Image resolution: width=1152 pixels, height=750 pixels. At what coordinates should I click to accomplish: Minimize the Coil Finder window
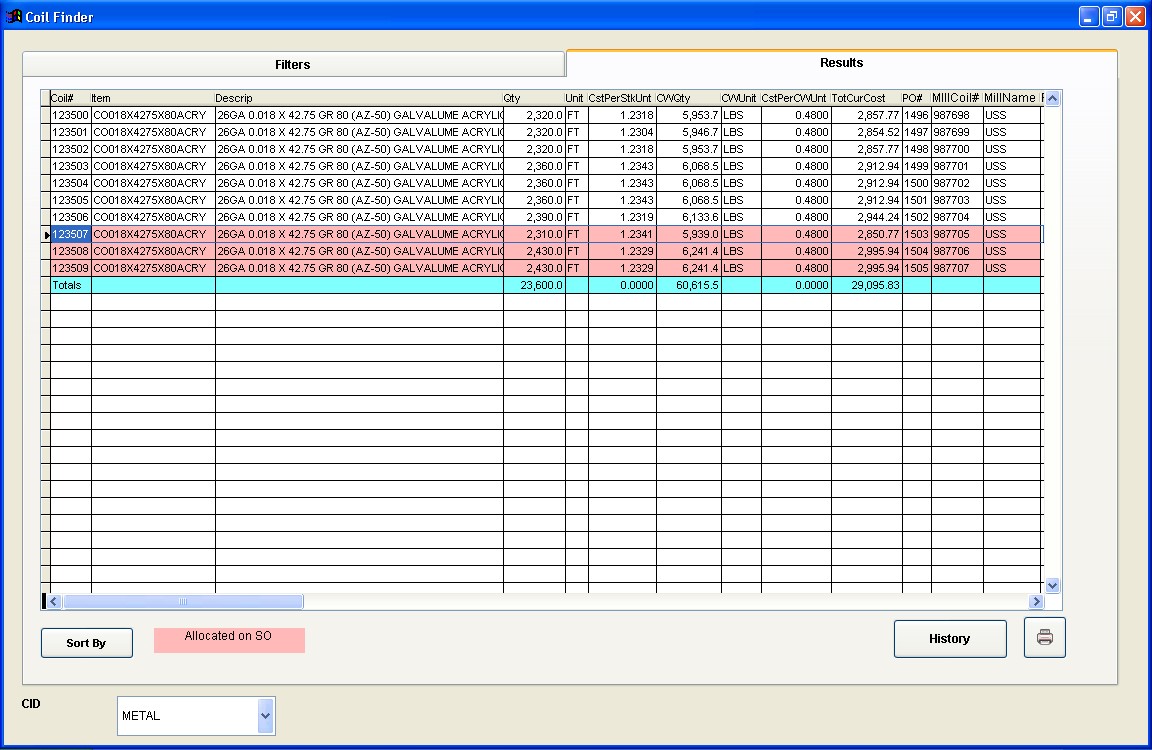click(x=1089, y=16)
